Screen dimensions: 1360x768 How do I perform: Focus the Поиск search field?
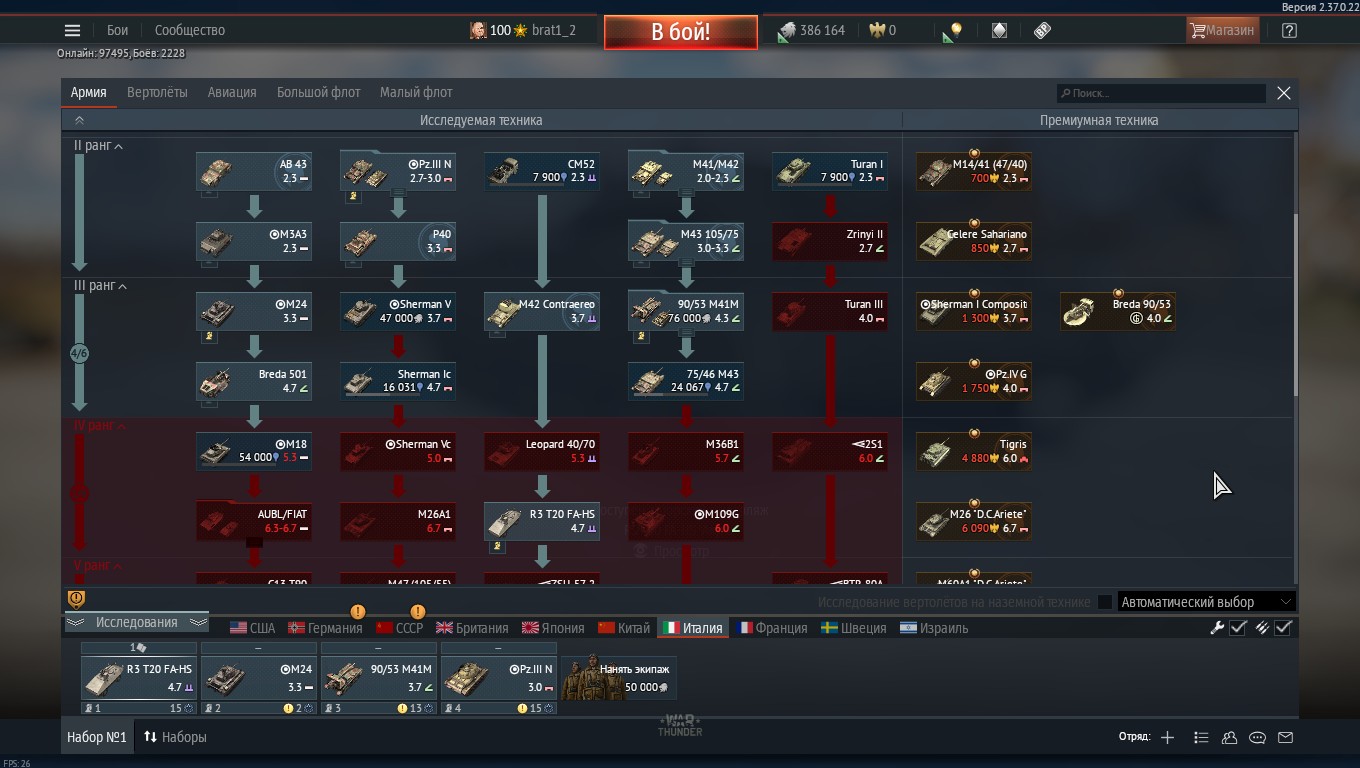1162,93
